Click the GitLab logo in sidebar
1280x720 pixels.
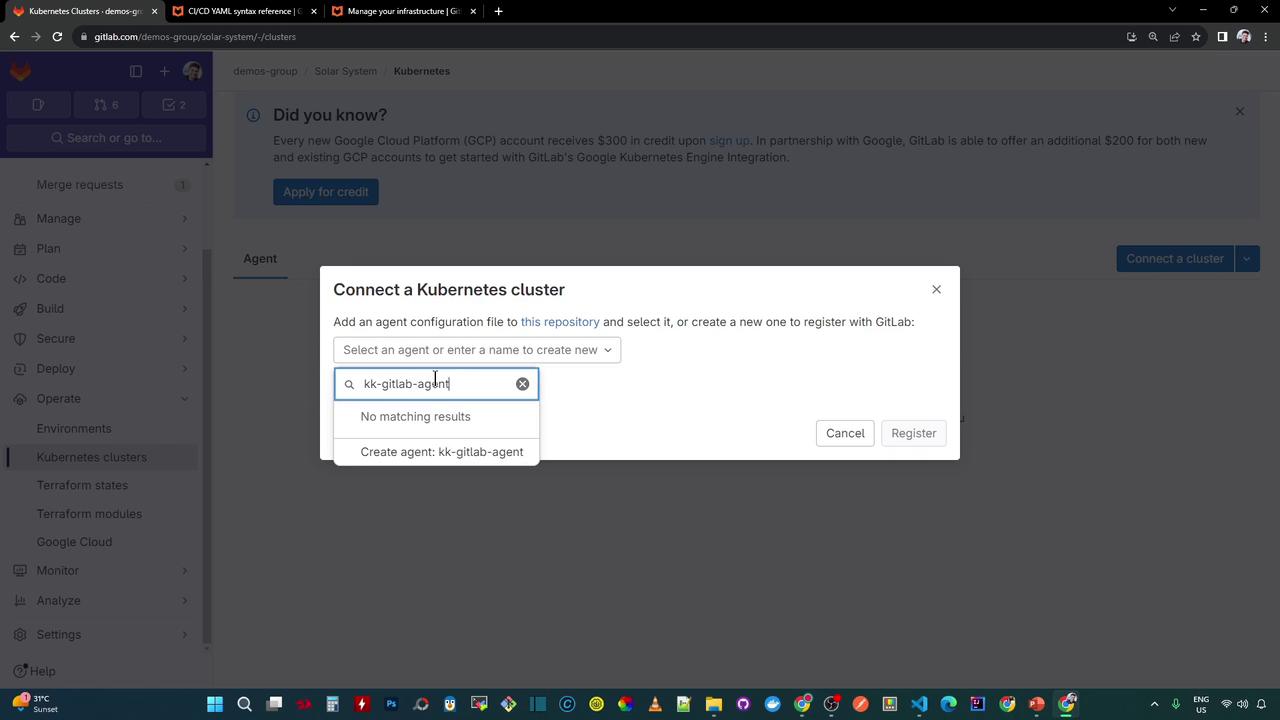click(20, 71)
